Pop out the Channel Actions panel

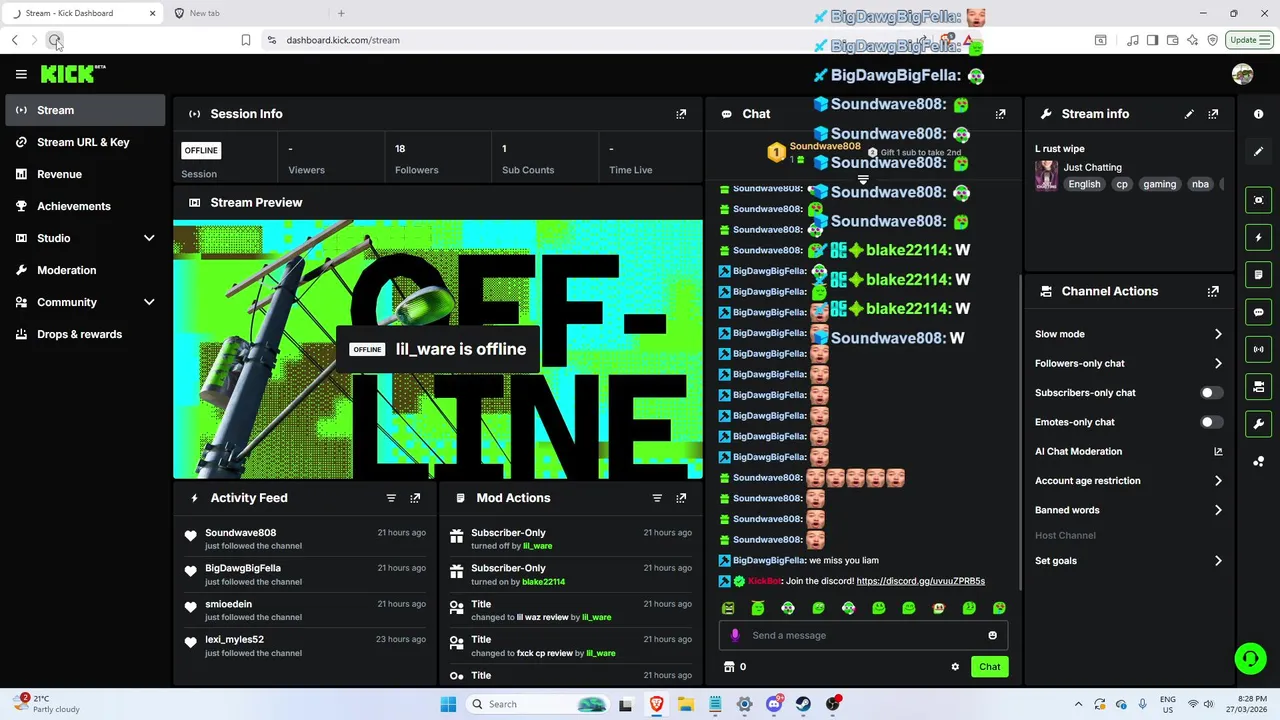[1213, 292]
